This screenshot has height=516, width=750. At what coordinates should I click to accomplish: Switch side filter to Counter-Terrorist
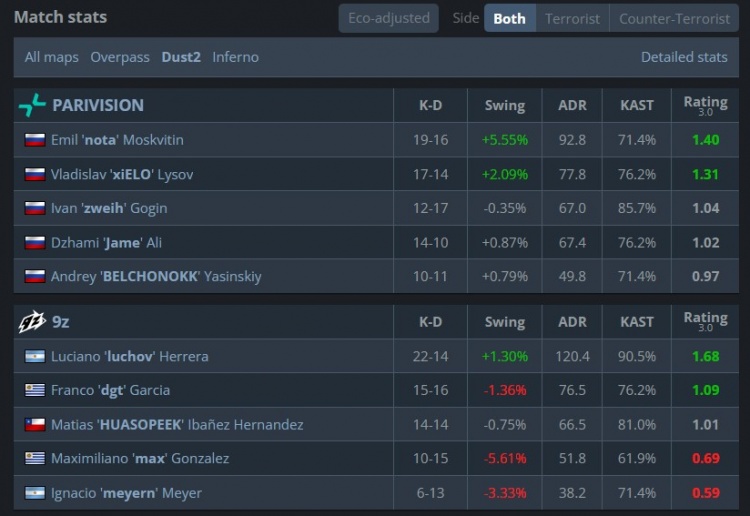point(674,18)
